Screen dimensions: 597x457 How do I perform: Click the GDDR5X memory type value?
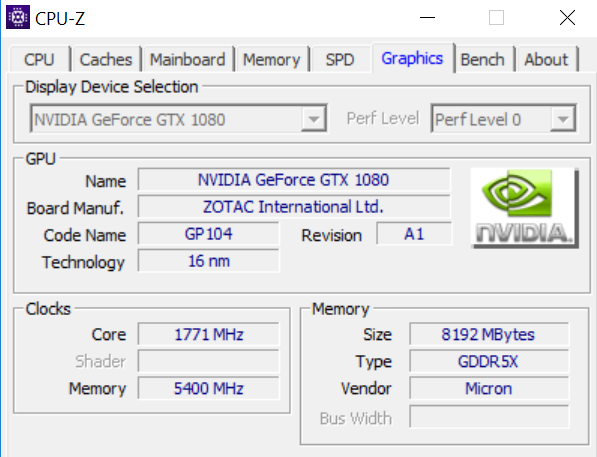(x=489, y=361)
